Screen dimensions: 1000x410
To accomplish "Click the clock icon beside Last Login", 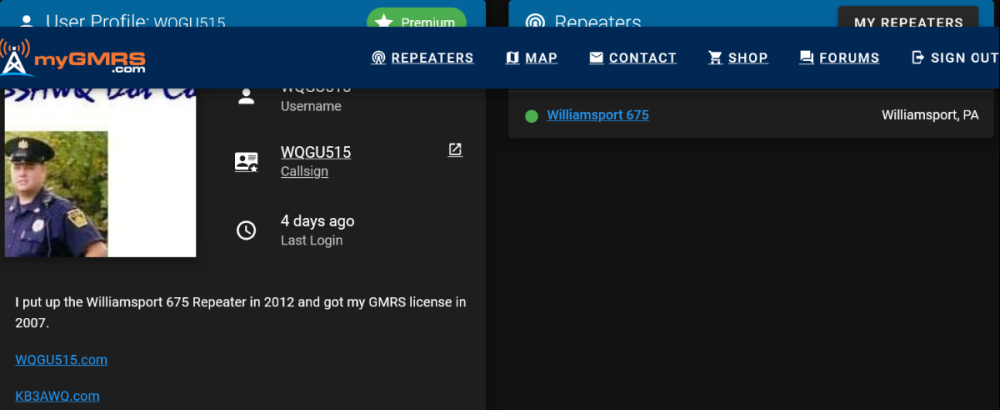I will click(x=246, y=230).
